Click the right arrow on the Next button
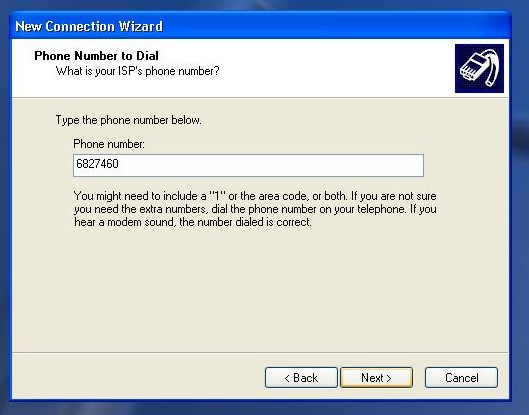Screen dimensions: 529x415 coord(389,379)
